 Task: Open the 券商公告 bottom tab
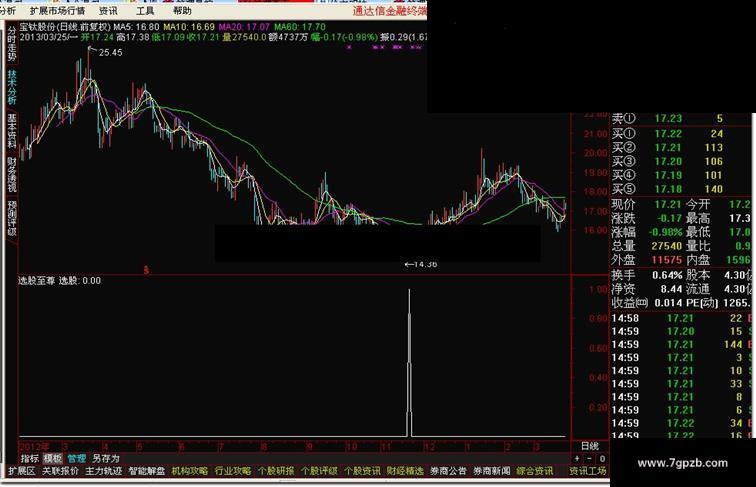click(x=448, y=471)
